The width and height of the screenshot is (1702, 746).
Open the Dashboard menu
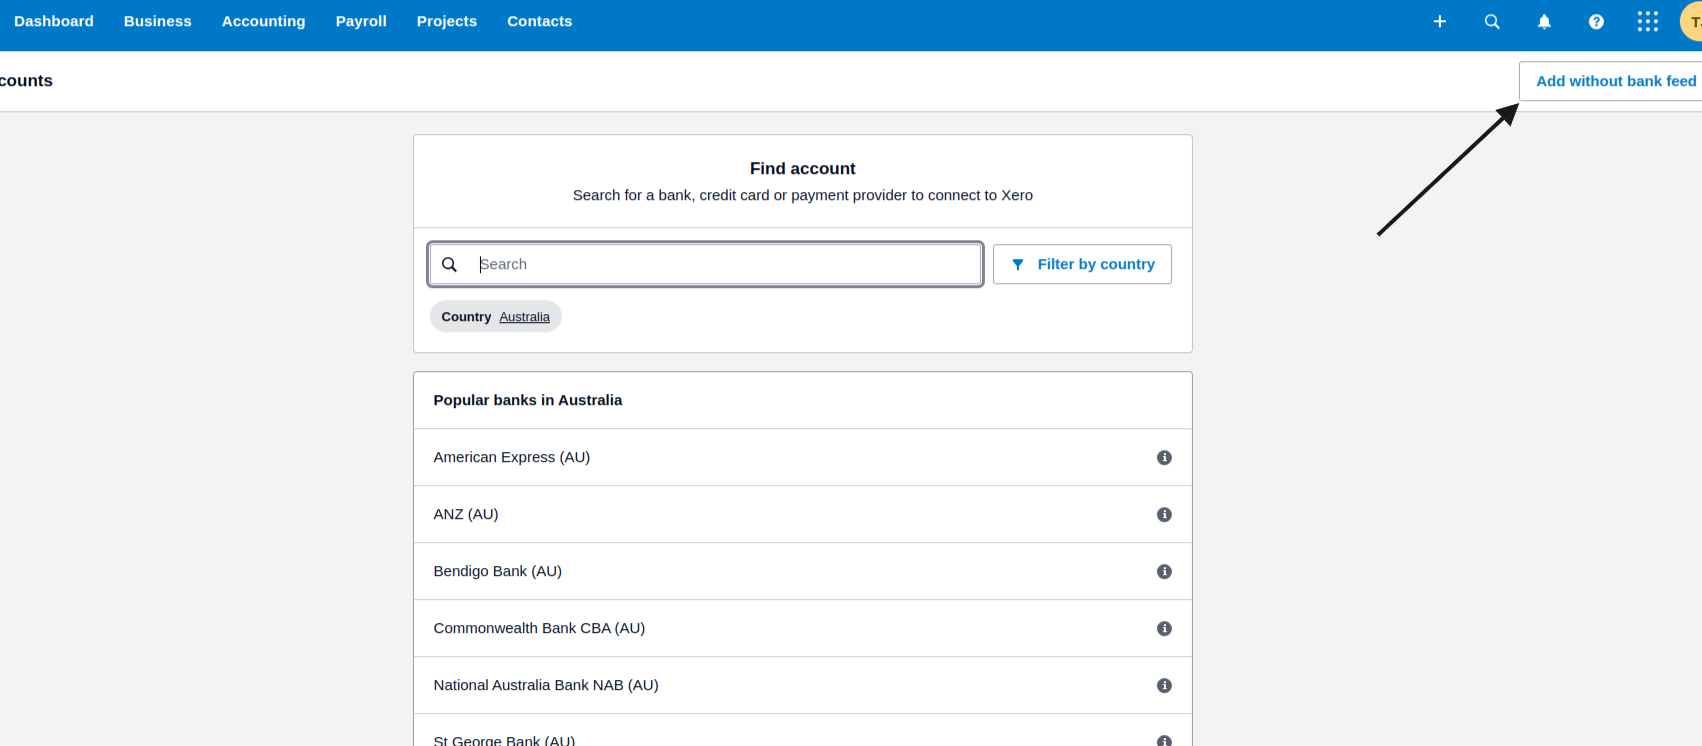[54, 21]
